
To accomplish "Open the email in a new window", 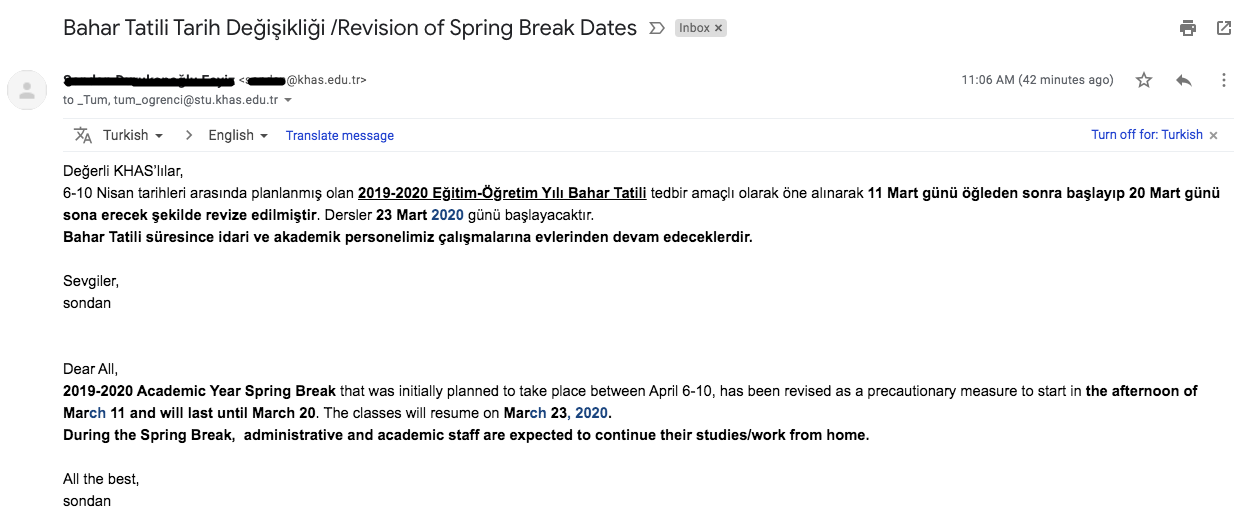I will pyautogui.click(x=1224, y=28).
